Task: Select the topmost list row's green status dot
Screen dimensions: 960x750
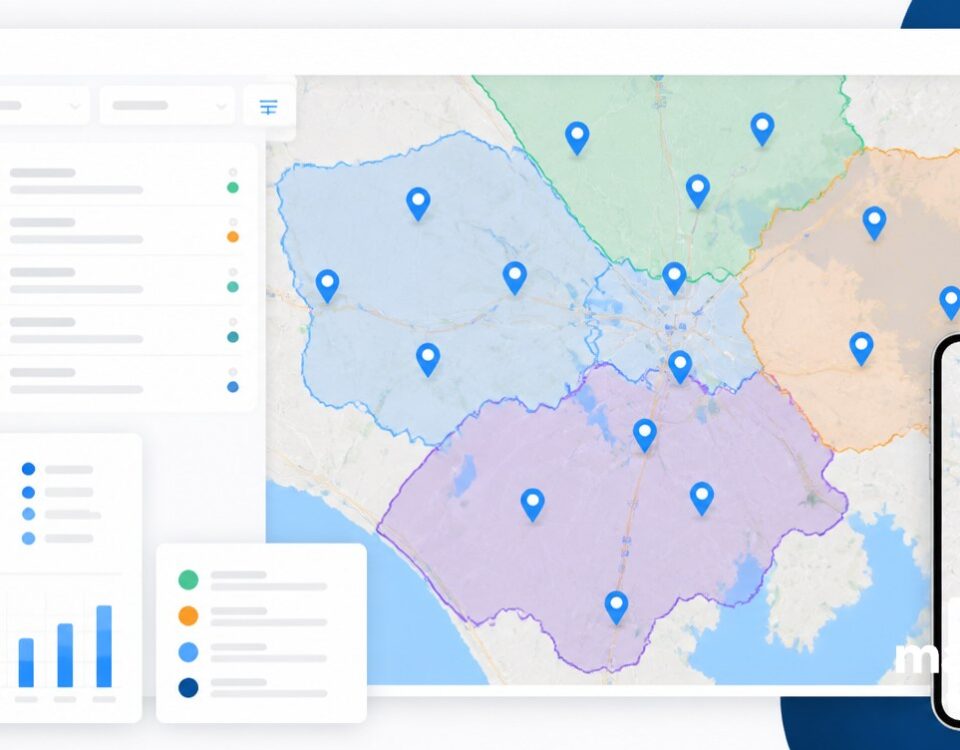Action: (233, 187)
